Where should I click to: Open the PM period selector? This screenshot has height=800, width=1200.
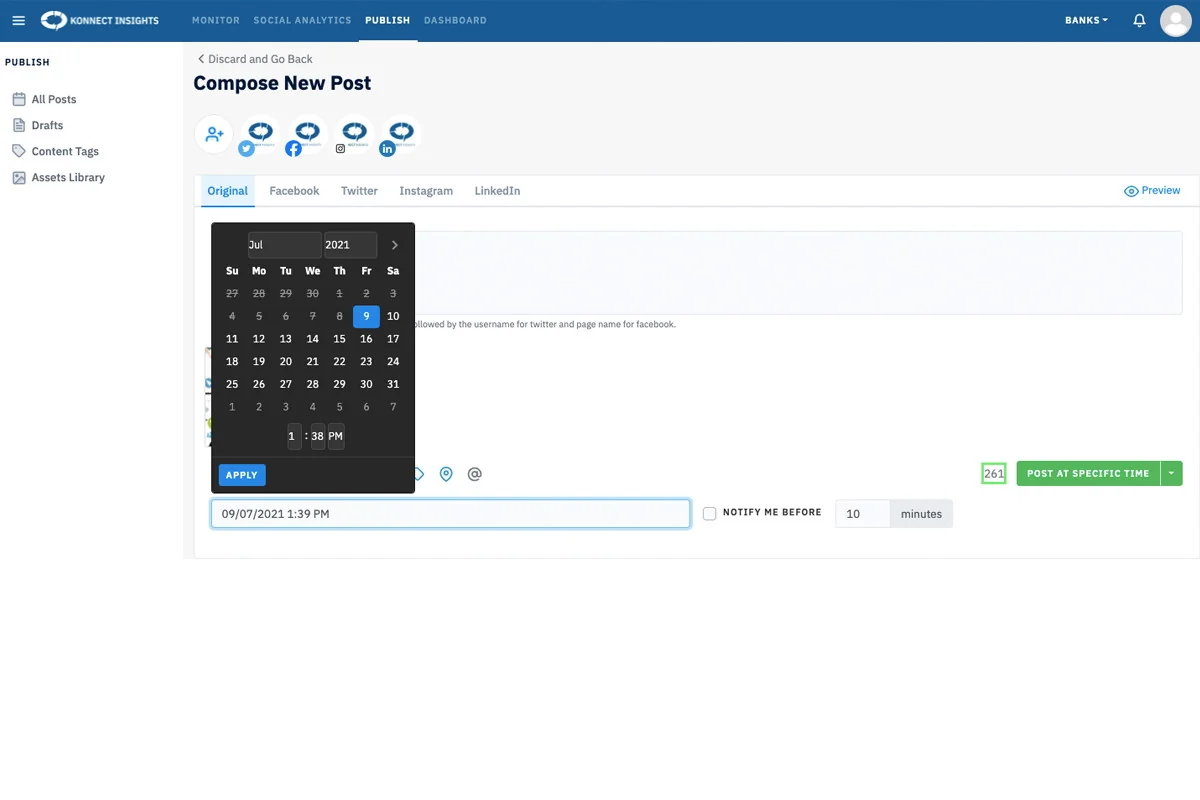[x=336, y=436]
